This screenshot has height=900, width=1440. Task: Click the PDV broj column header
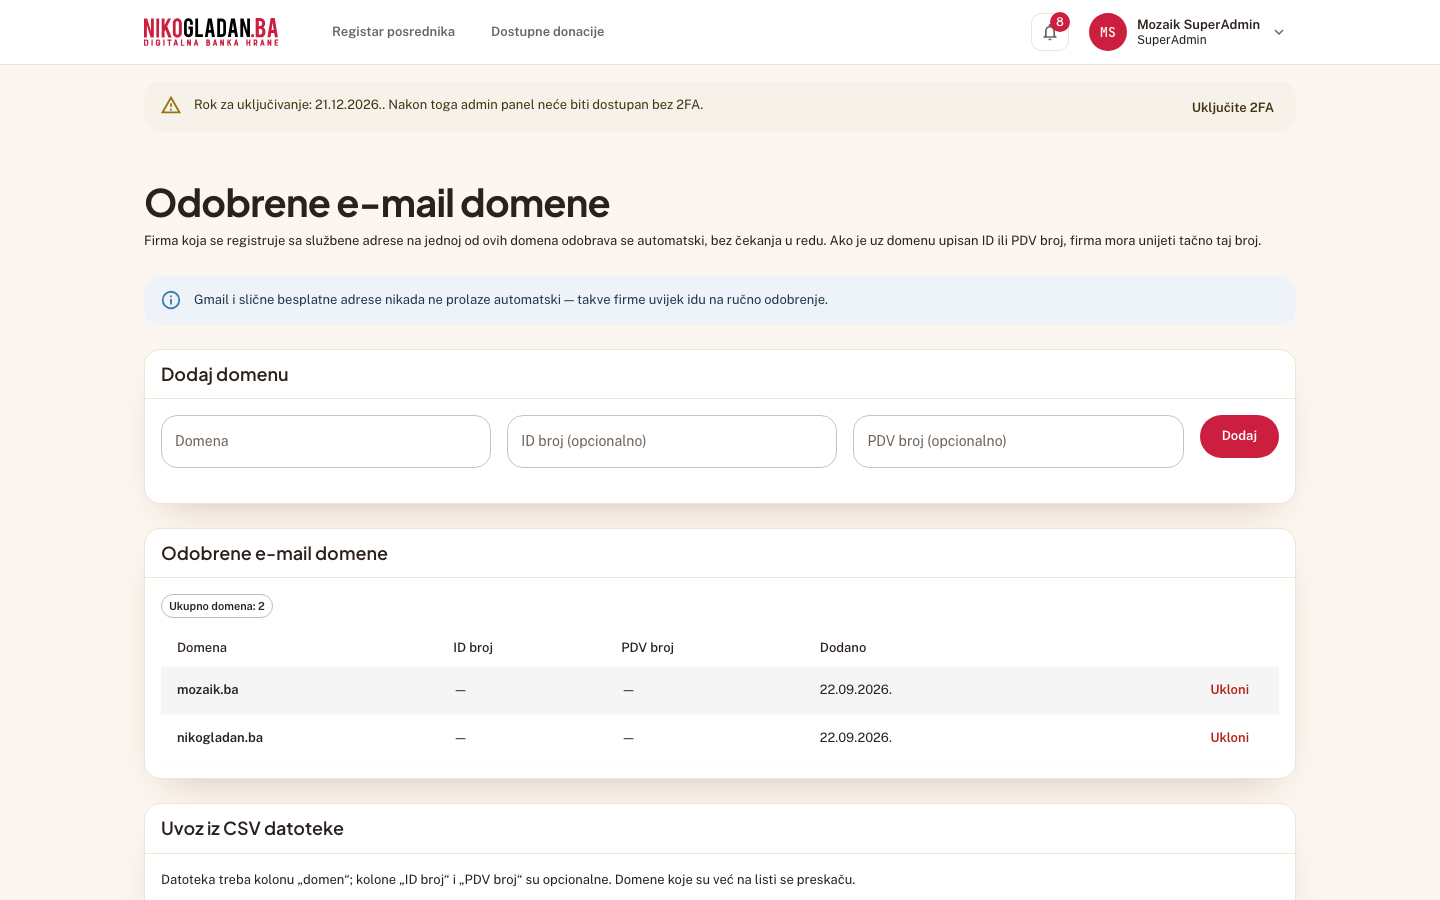647,648
